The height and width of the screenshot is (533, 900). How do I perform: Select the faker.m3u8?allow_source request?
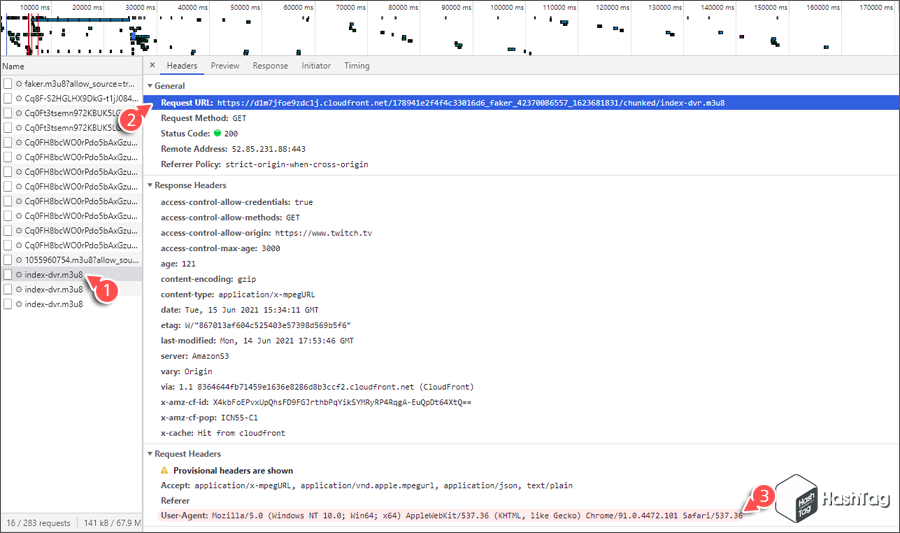(71, 84)
